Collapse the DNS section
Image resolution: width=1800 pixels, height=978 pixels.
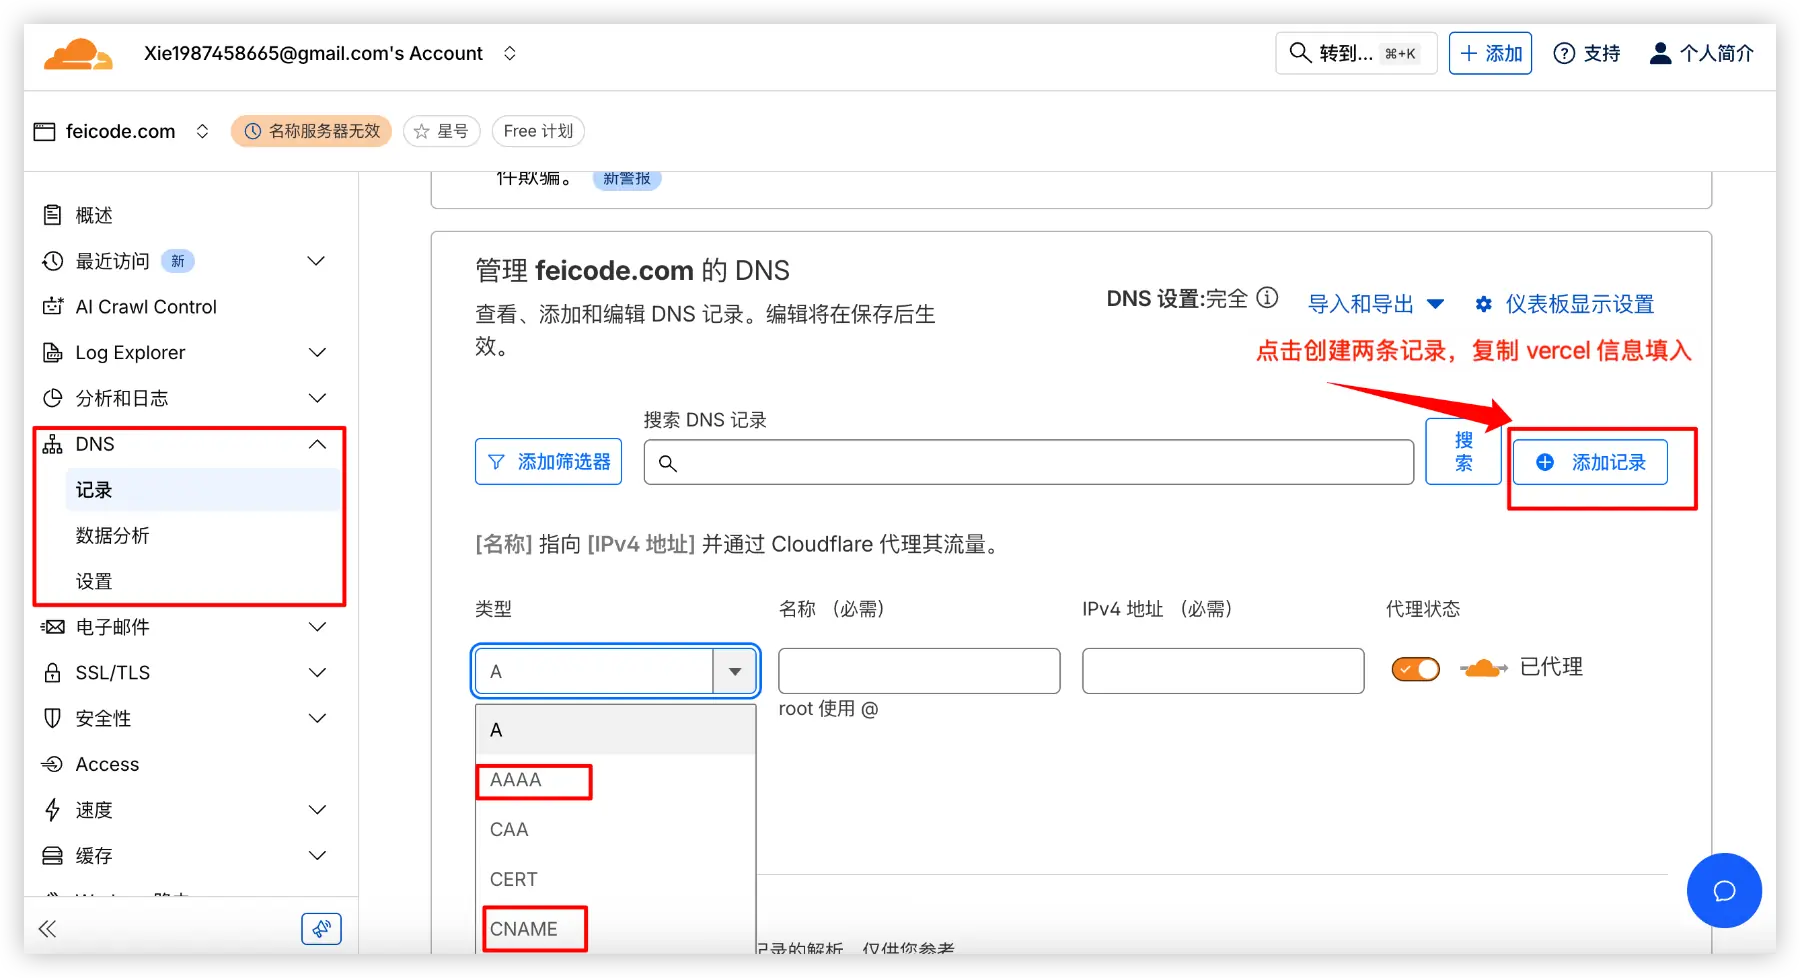click(x=317, y=444)
